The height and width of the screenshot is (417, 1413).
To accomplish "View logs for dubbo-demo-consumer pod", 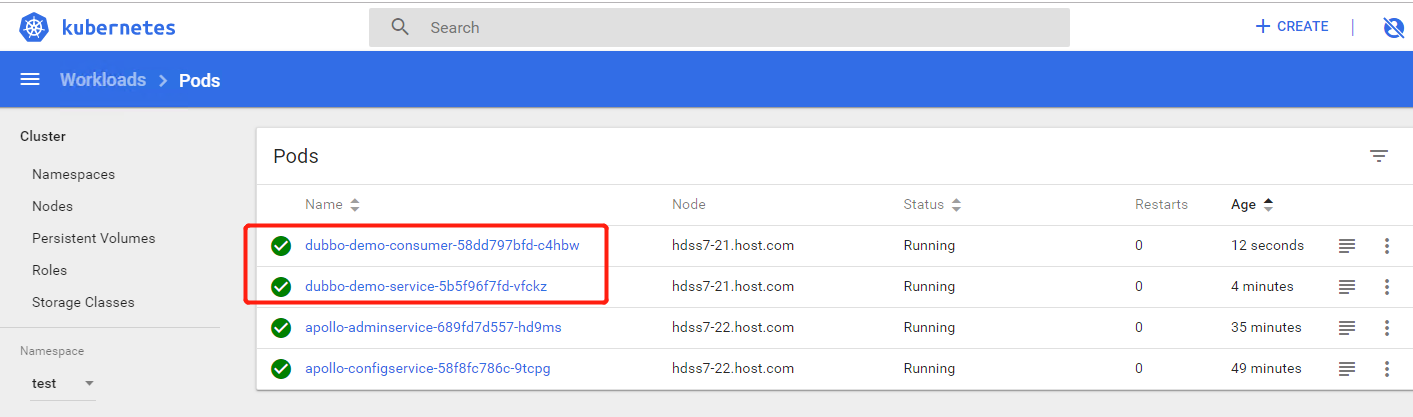I will tap(1346, 246).
